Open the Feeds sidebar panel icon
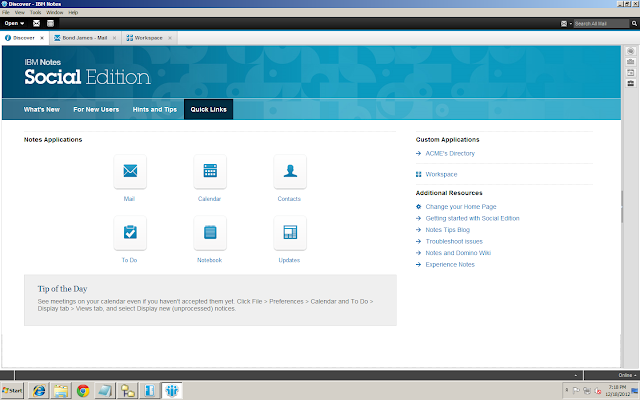This screenshot has height=400, width=640. 631,62
